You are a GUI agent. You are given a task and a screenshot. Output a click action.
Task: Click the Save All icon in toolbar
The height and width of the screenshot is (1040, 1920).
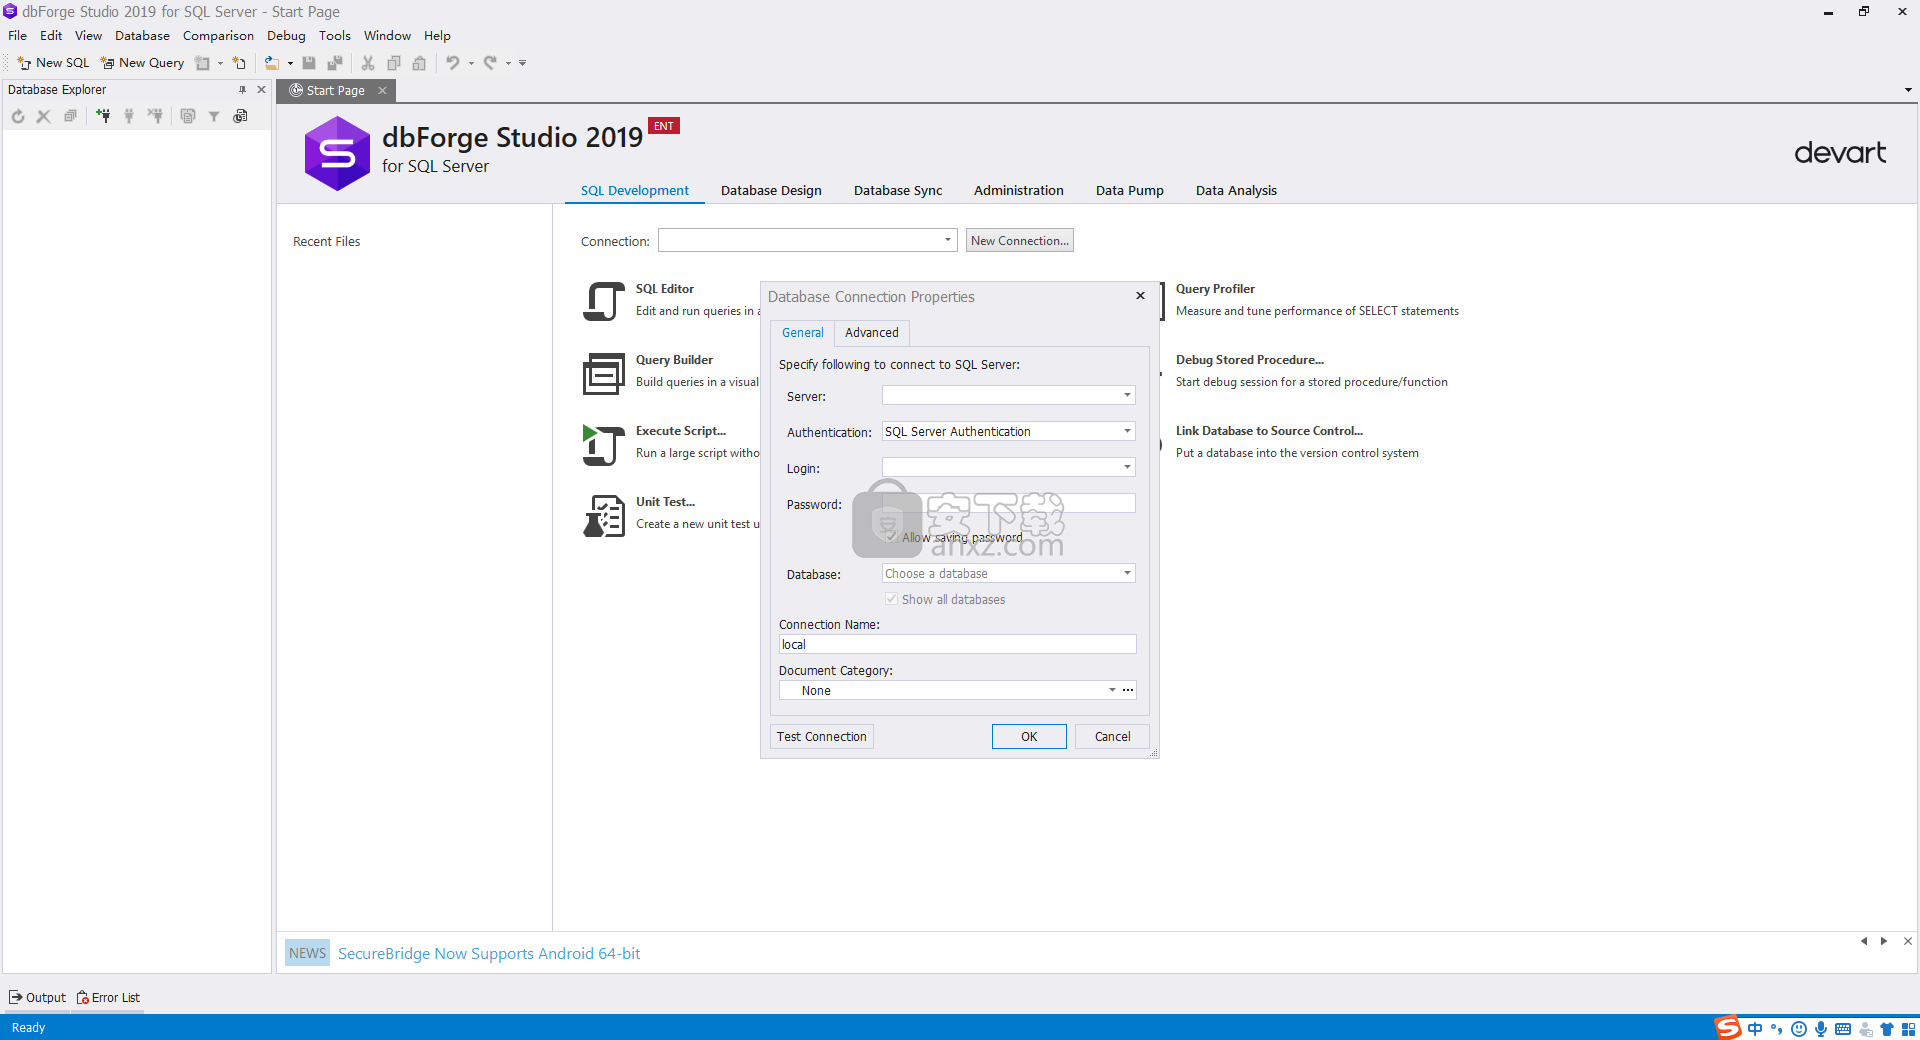pyautogui.click(x=335, y=63)
